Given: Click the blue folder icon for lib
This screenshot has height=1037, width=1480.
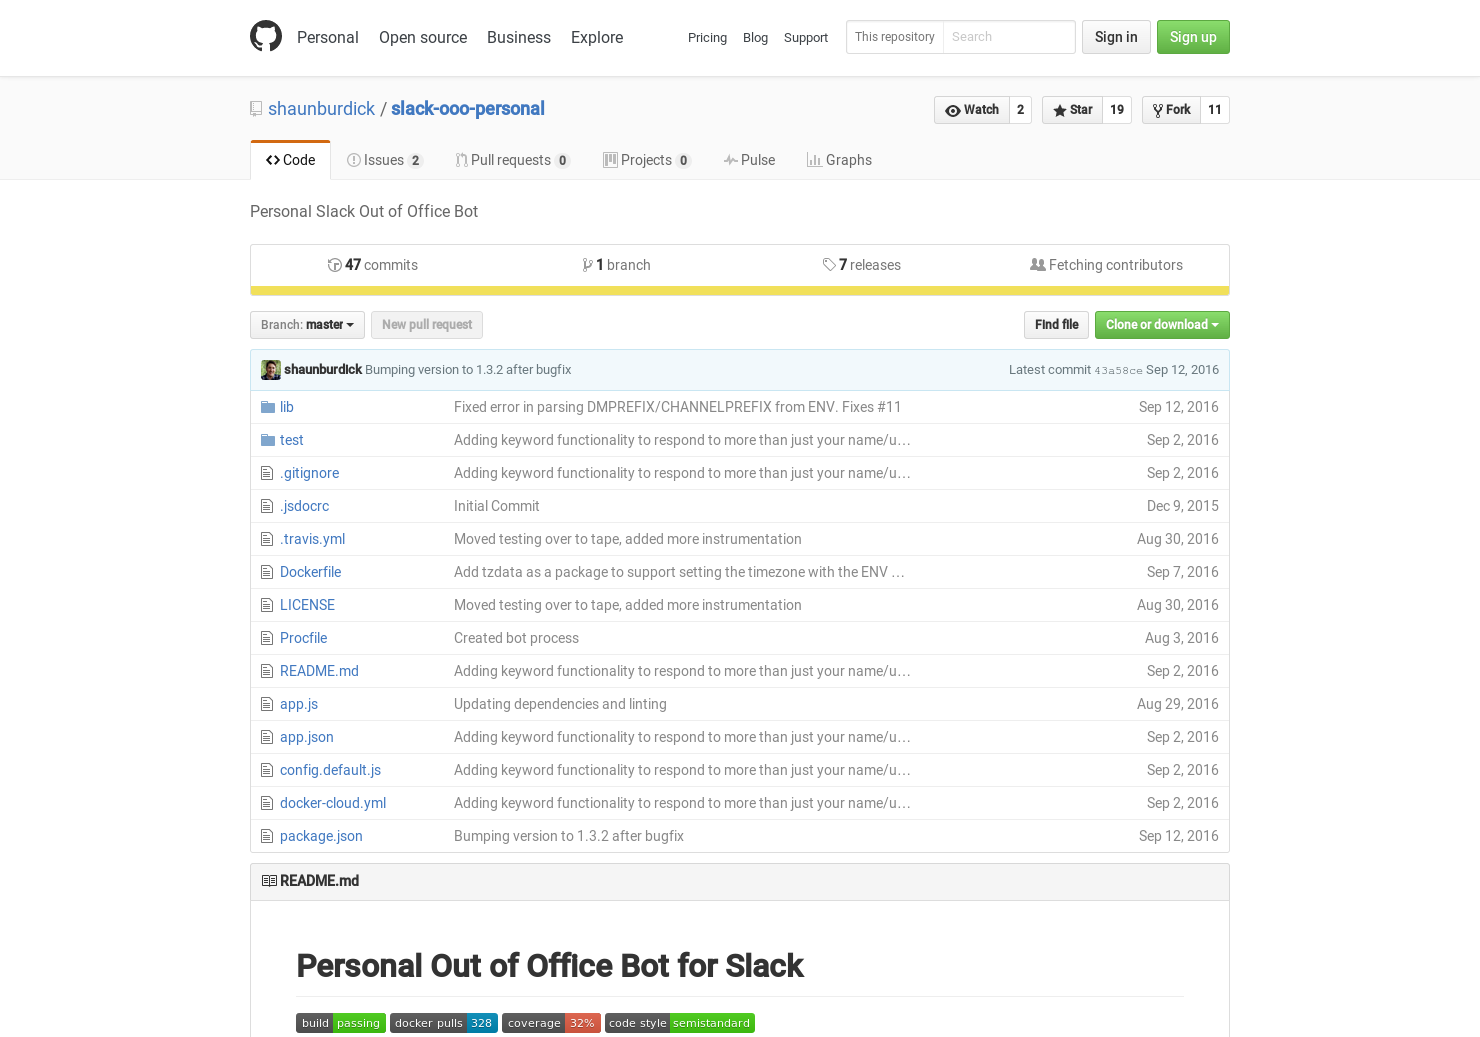Looking at the screenshot, I should click(267, 407).
